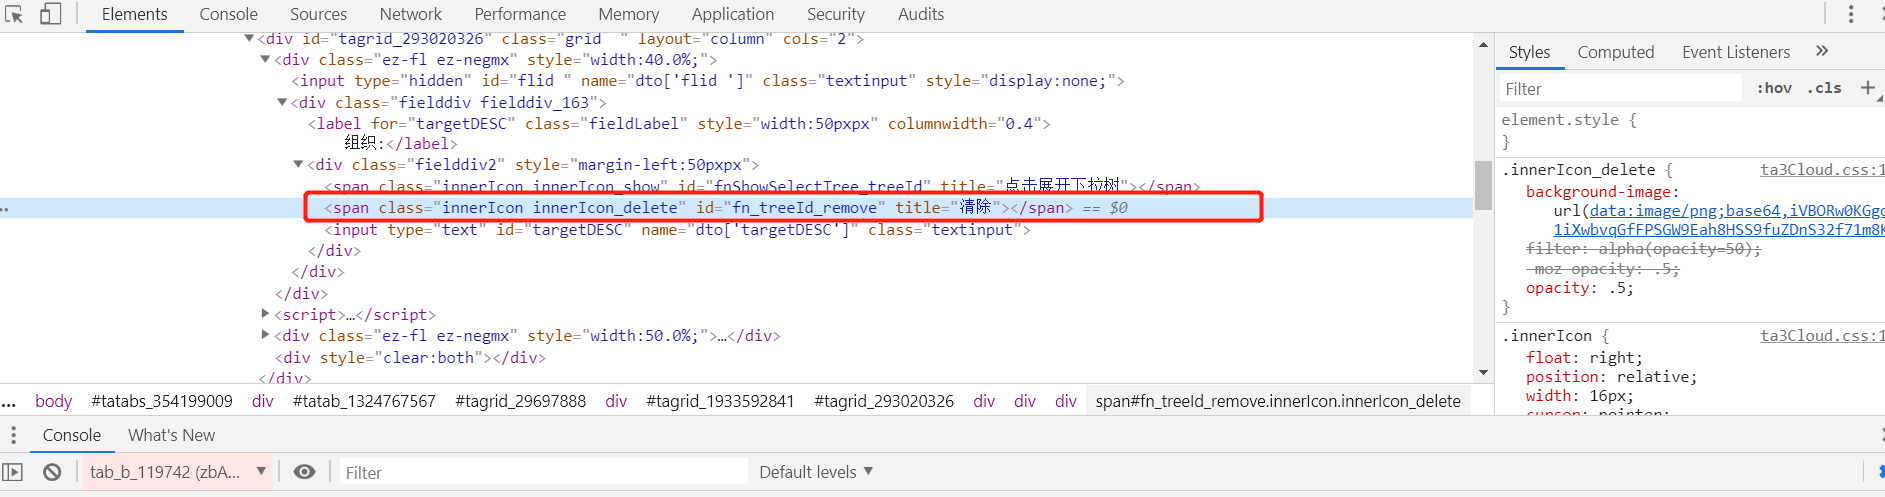The image size is (1885, 497).
Task: Select #tagrid_293020326 in the breadcrumb
Action: coord(884,401)
